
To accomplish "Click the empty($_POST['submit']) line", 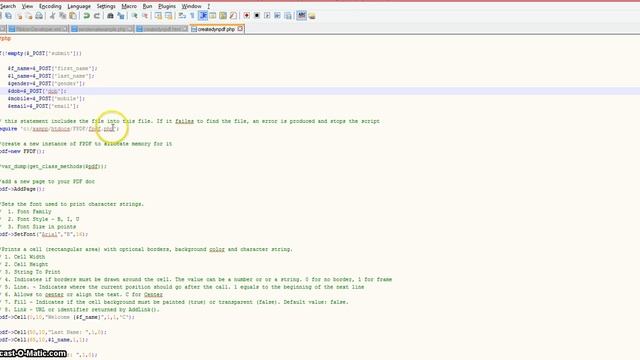I will pos(41,53).
